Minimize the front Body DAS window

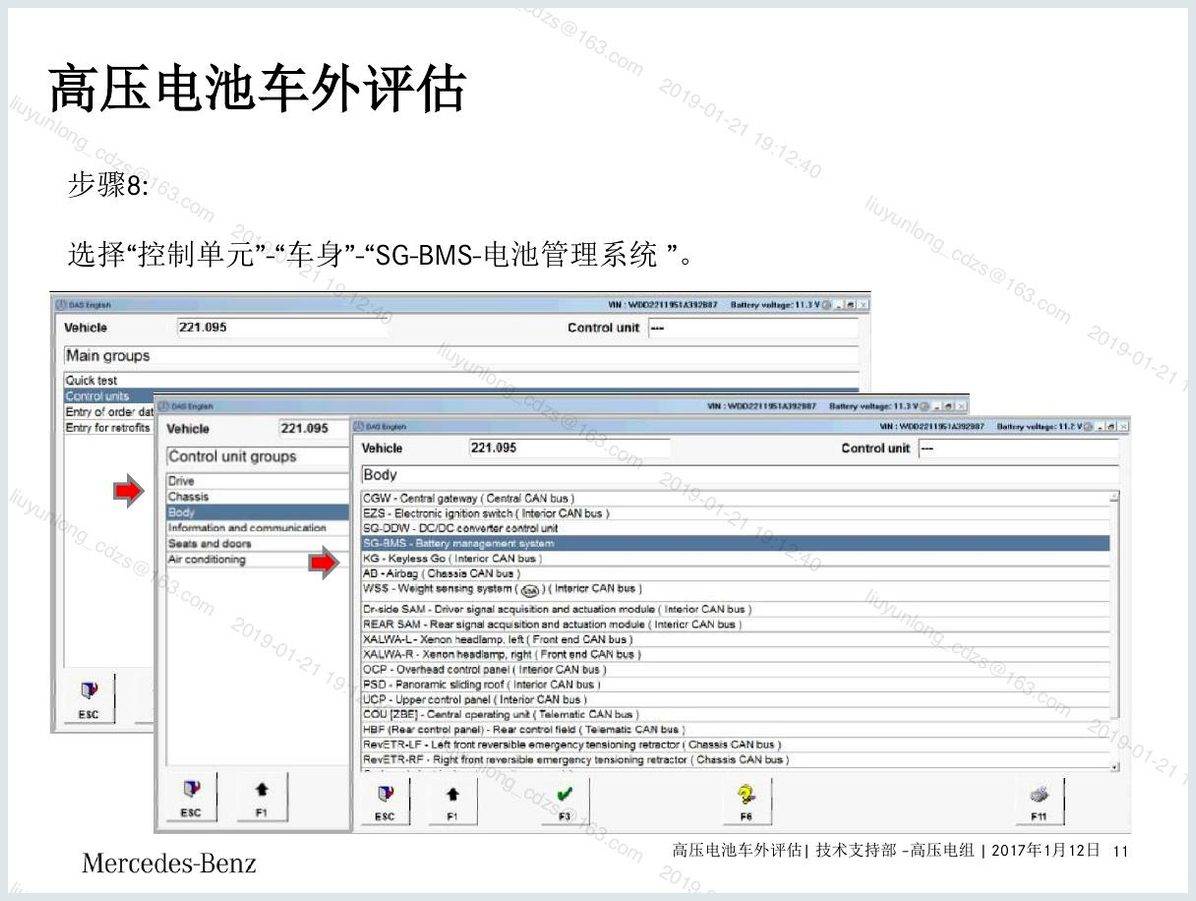pyautogui.click(x=1101, y=426)
